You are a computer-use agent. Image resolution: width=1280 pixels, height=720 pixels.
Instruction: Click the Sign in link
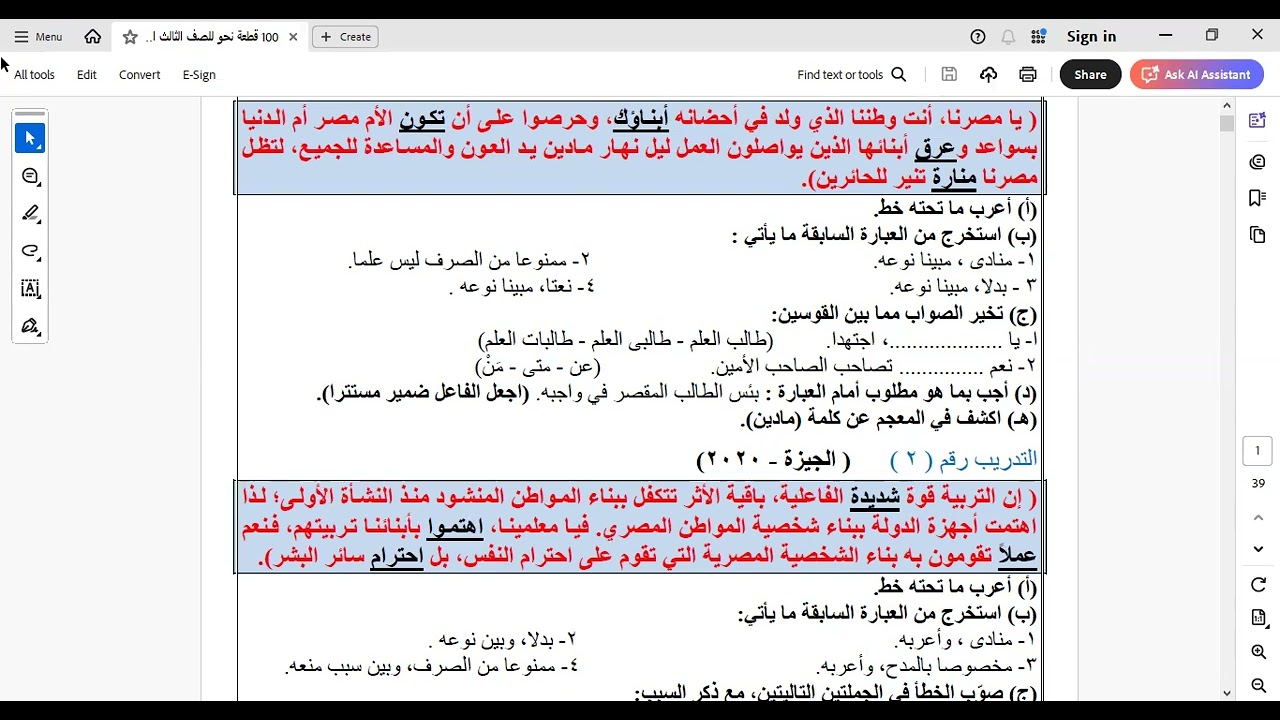coord(1091,37)
